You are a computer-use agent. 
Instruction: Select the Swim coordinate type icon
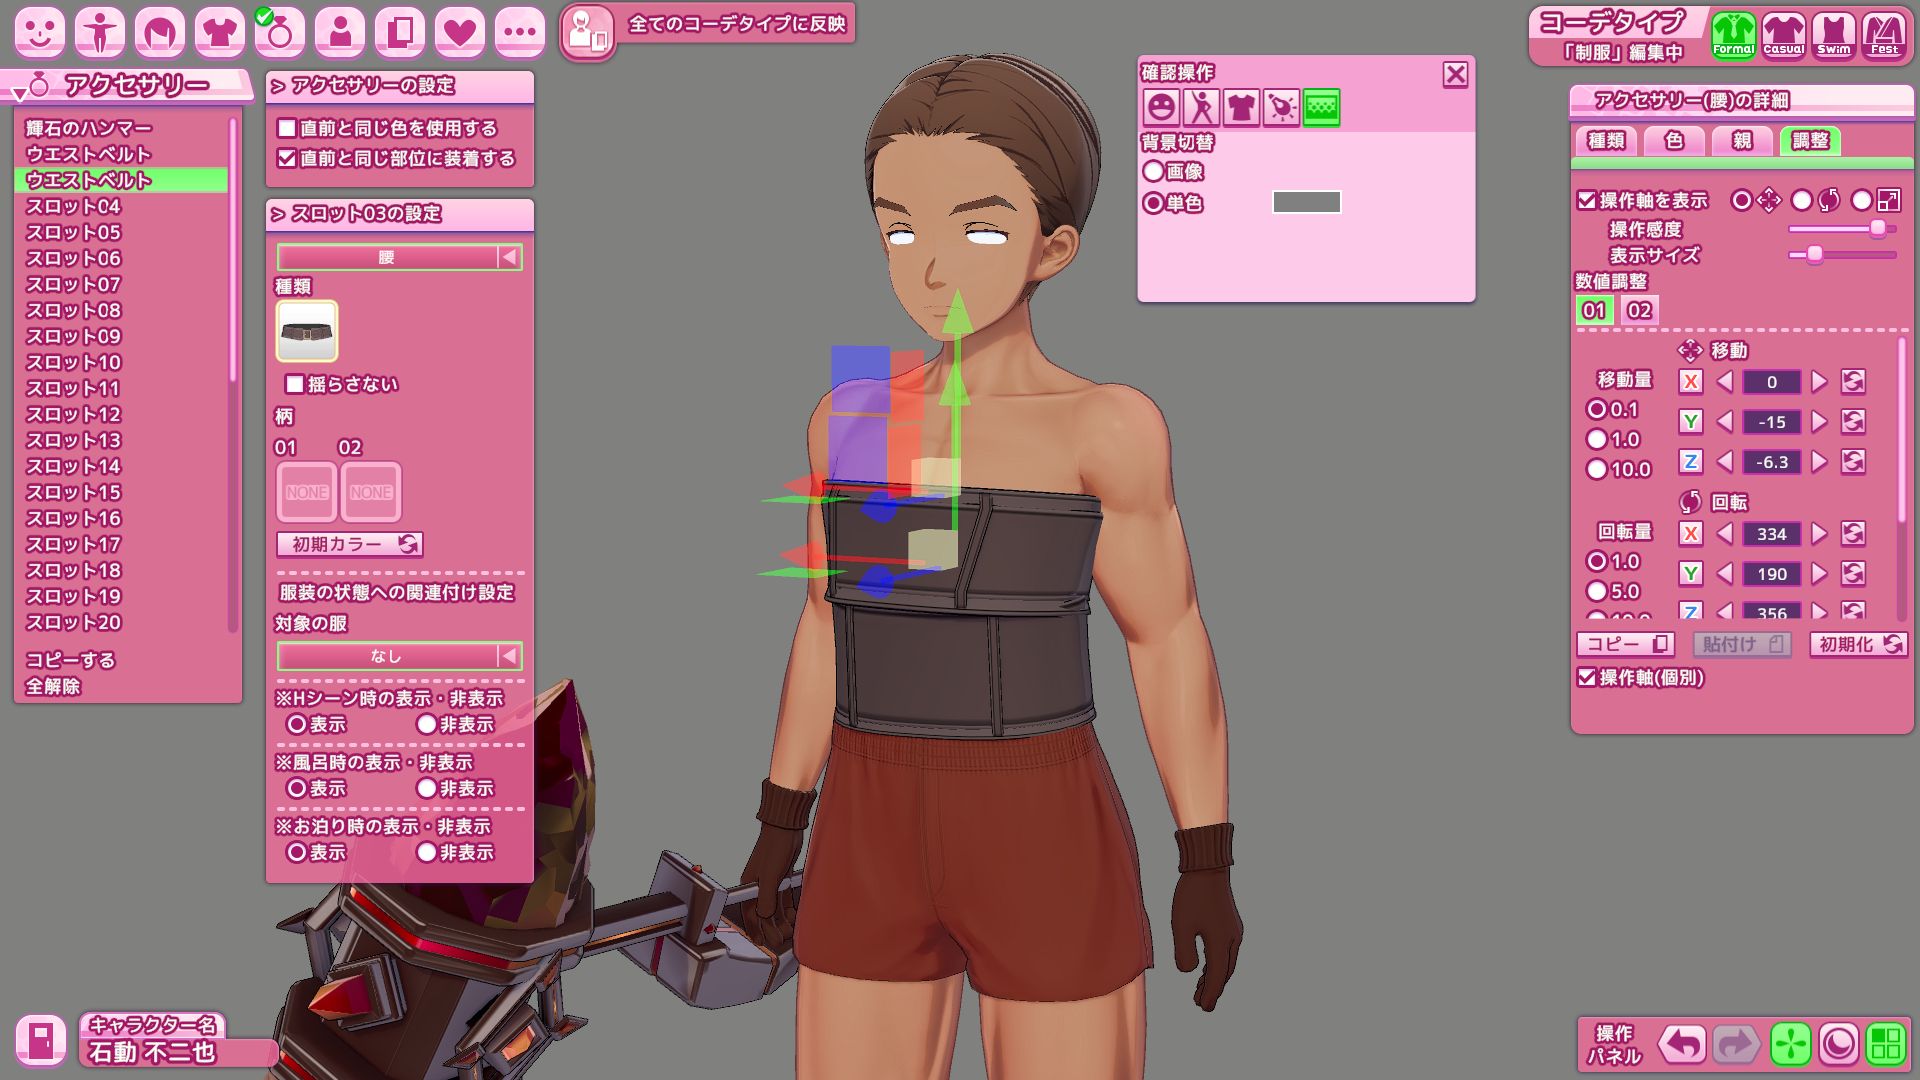pos(1833,36)
